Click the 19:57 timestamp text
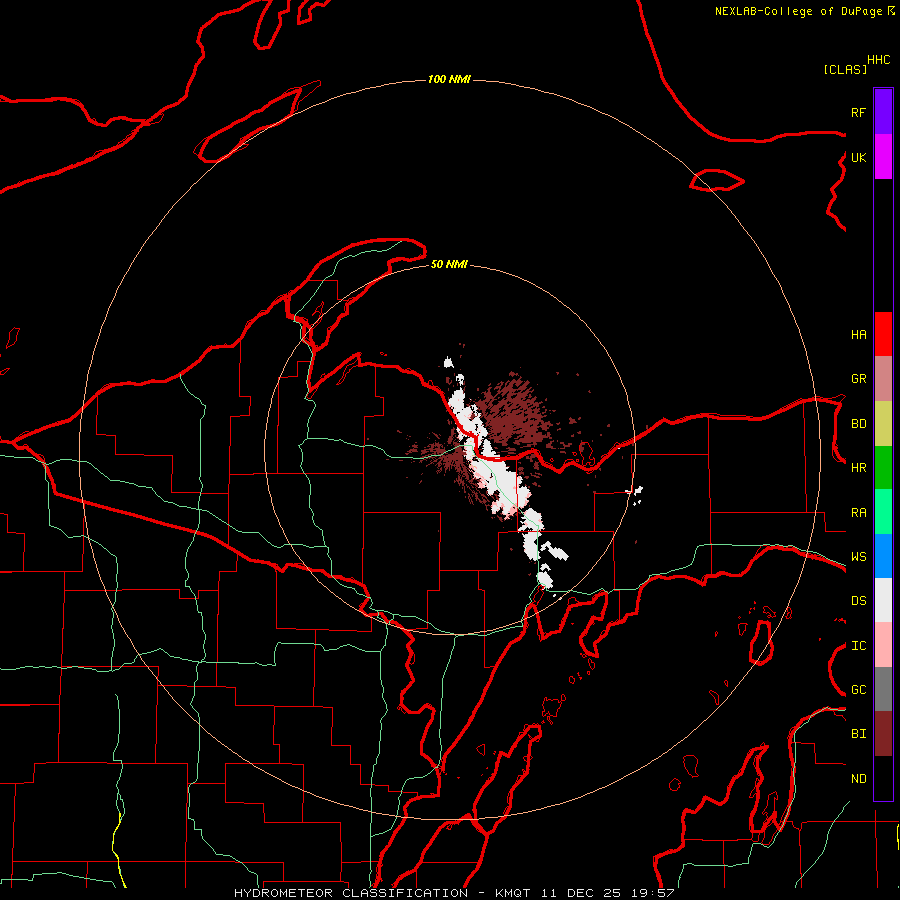Image resolution: width=900 pixels, height=900 pixels. [x=651, y=893]
